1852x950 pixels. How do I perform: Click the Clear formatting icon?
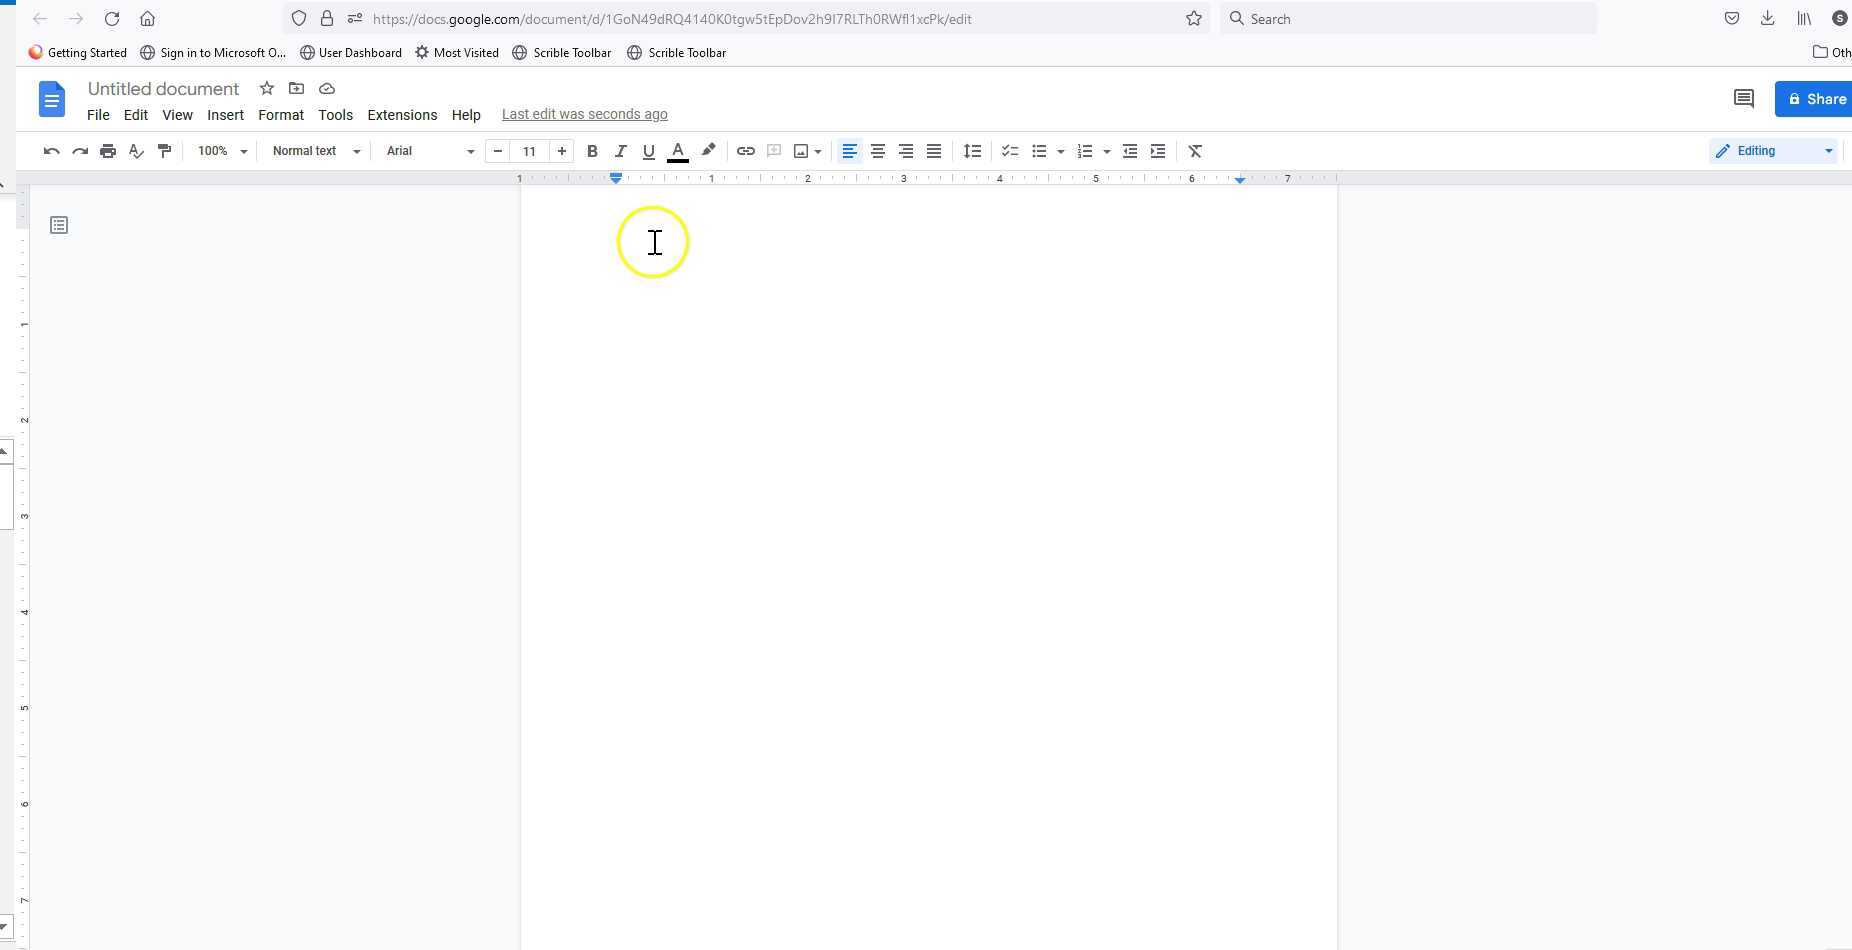(x=1195, y=151)
